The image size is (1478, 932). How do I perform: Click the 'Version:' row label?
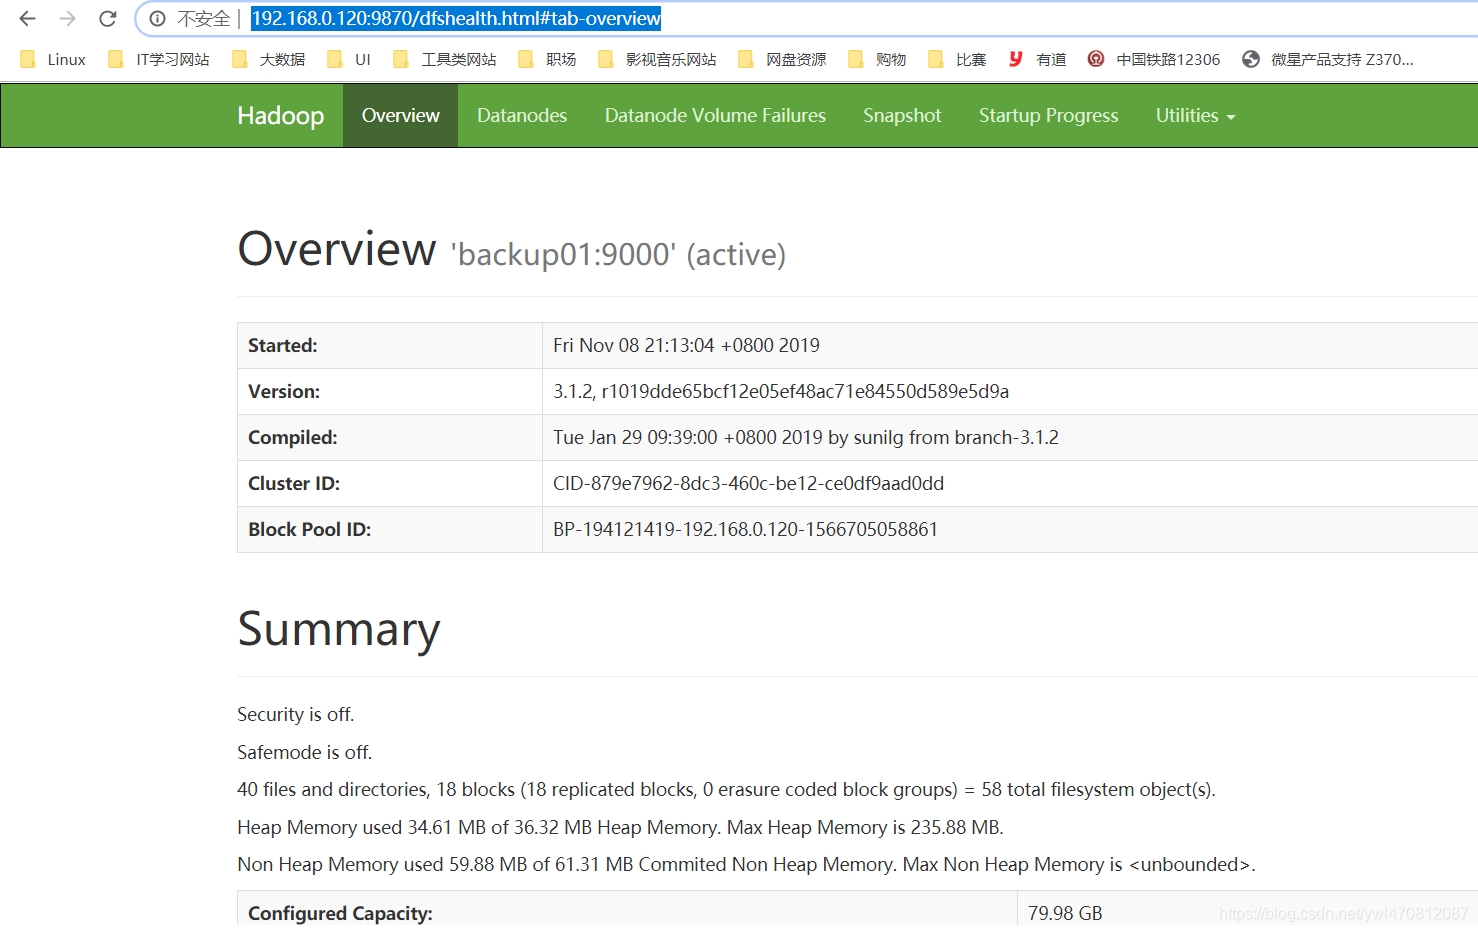[284, 391]
